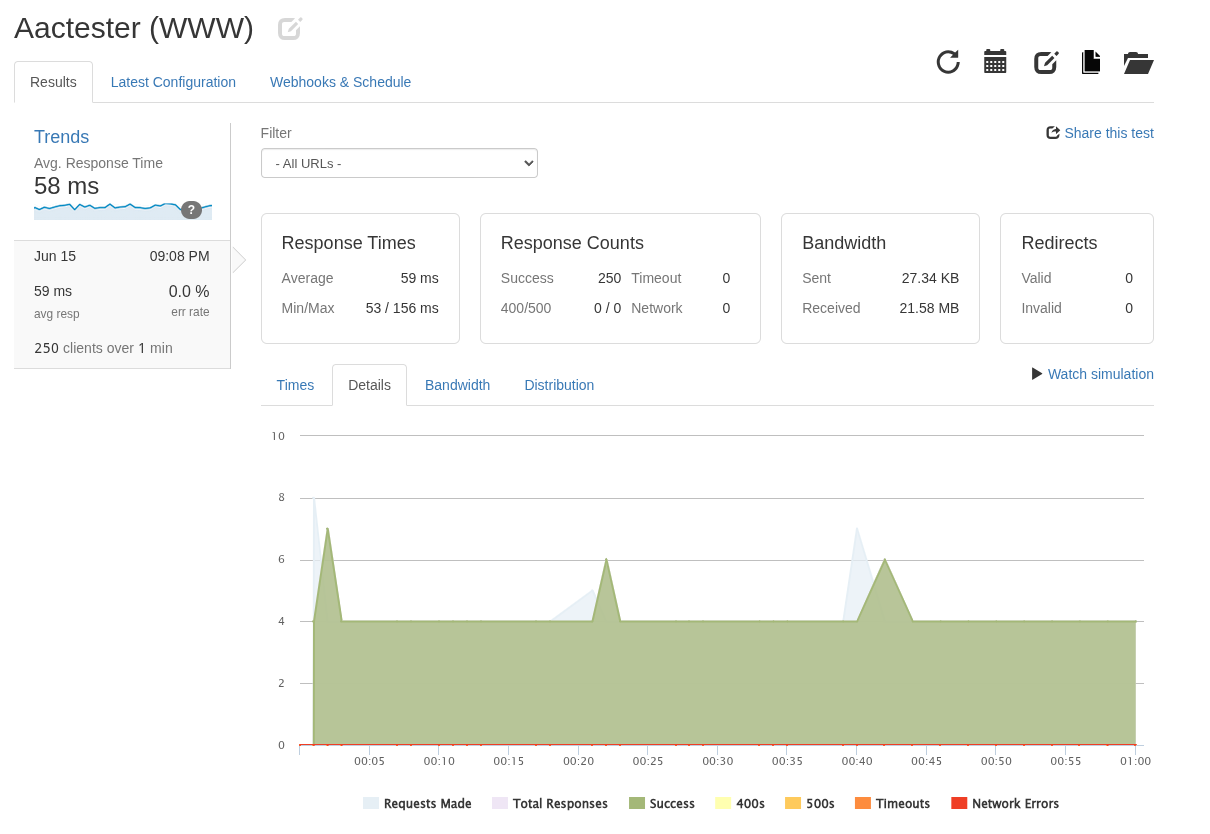Click the question mark help badge on trend
The width and height of the screenshot is (1210, 834).
click(x=191, y=210)
